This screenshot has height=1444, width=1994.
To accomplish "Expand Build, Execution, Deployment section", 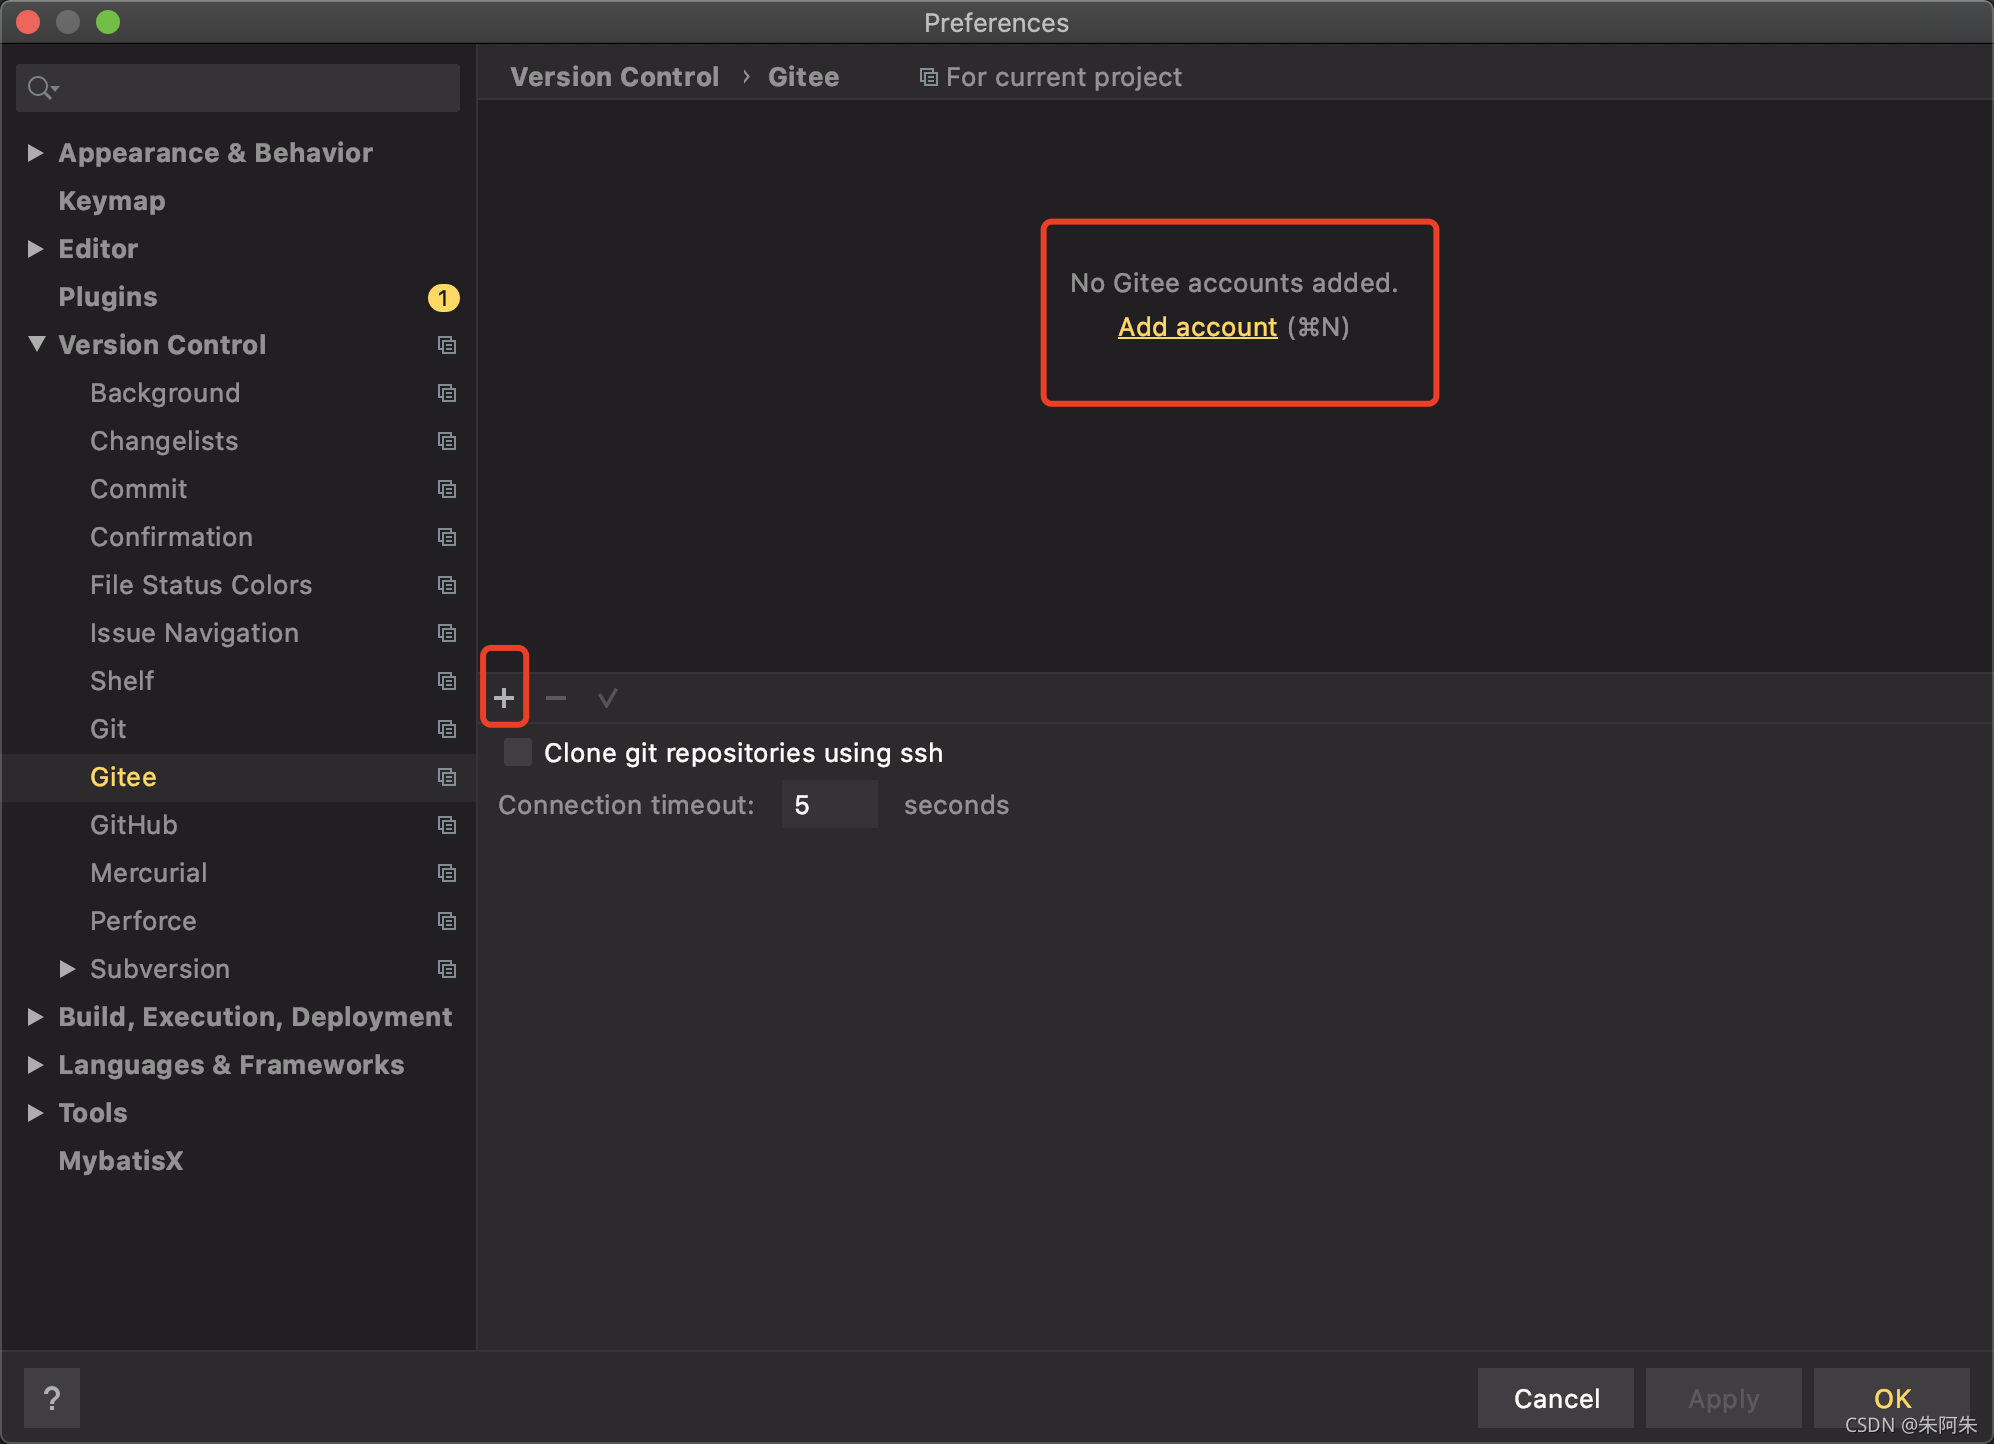I will pos(35,1017).
